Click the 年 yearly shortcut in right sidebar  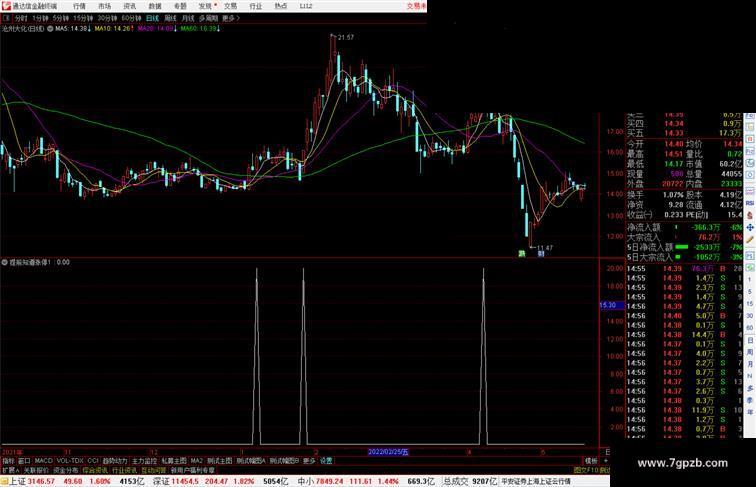pyautogui.click(x=750, y=412)
